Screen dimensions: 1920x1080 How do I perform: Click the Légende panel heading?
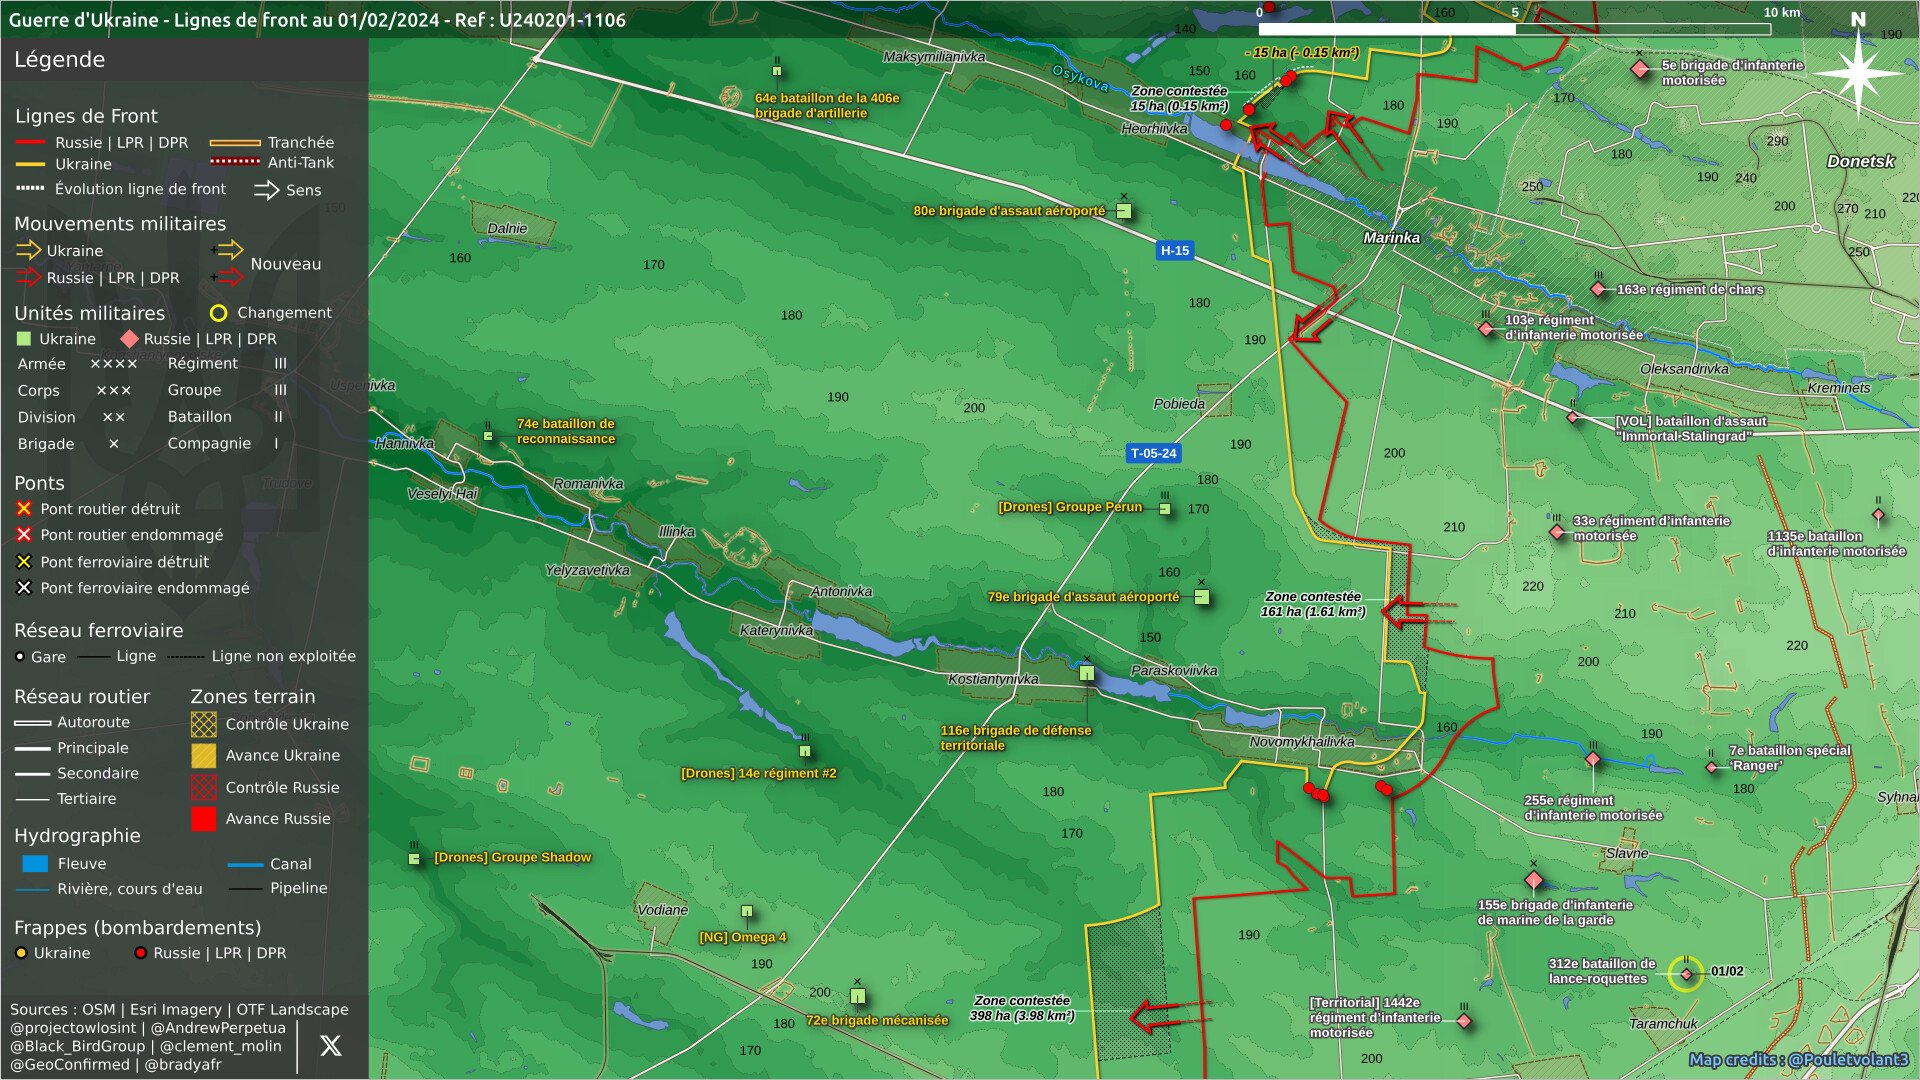59,59
